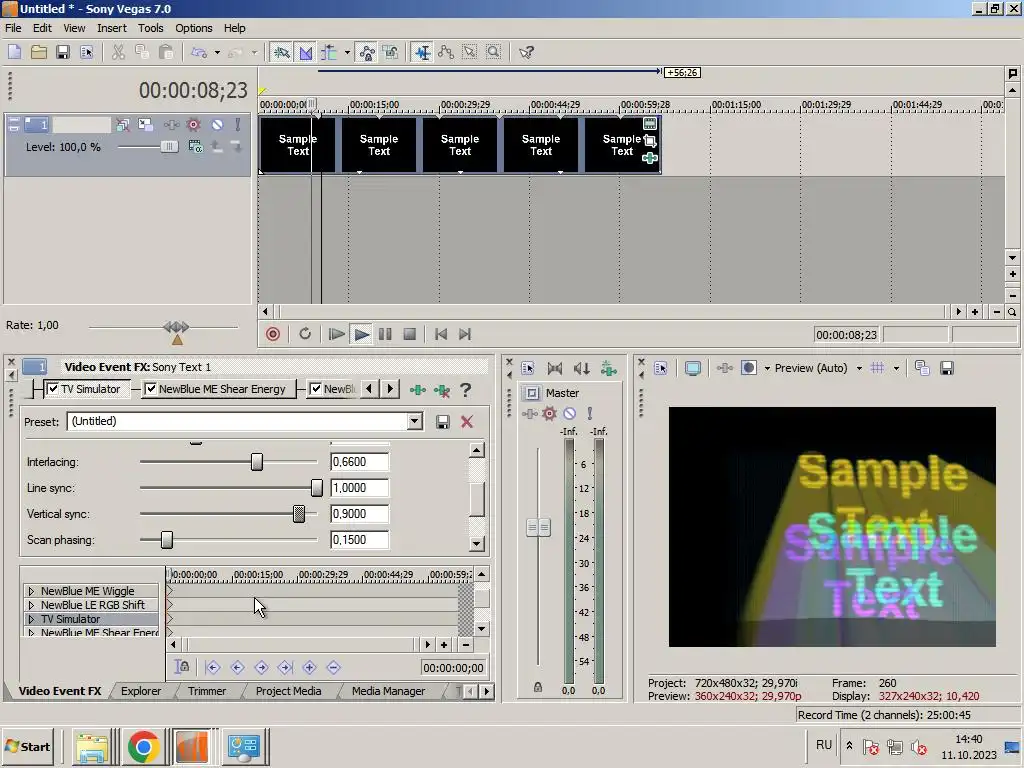Screen dimensions: 1024x768
Task: Jump to first keyframe
Action: pyautogui.click(x=213, y=667)
